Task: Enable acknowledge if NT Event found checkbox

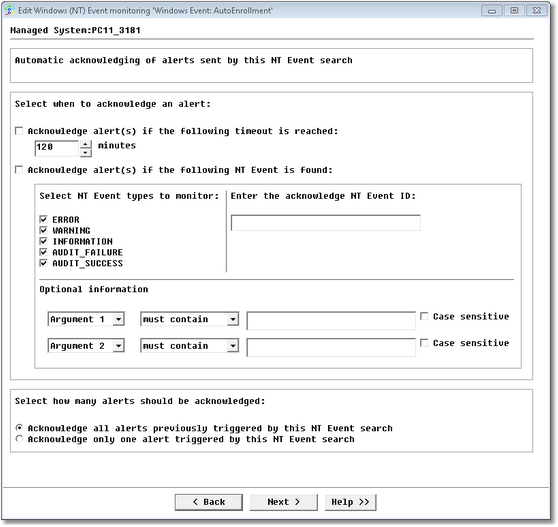Action: point(19,170)
